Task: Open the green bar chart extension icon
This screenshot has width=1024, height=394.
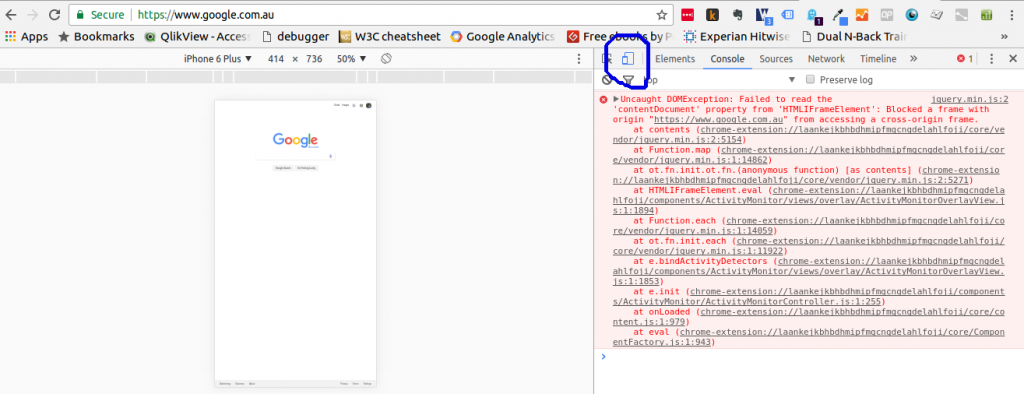Action: tap(986, 14)
